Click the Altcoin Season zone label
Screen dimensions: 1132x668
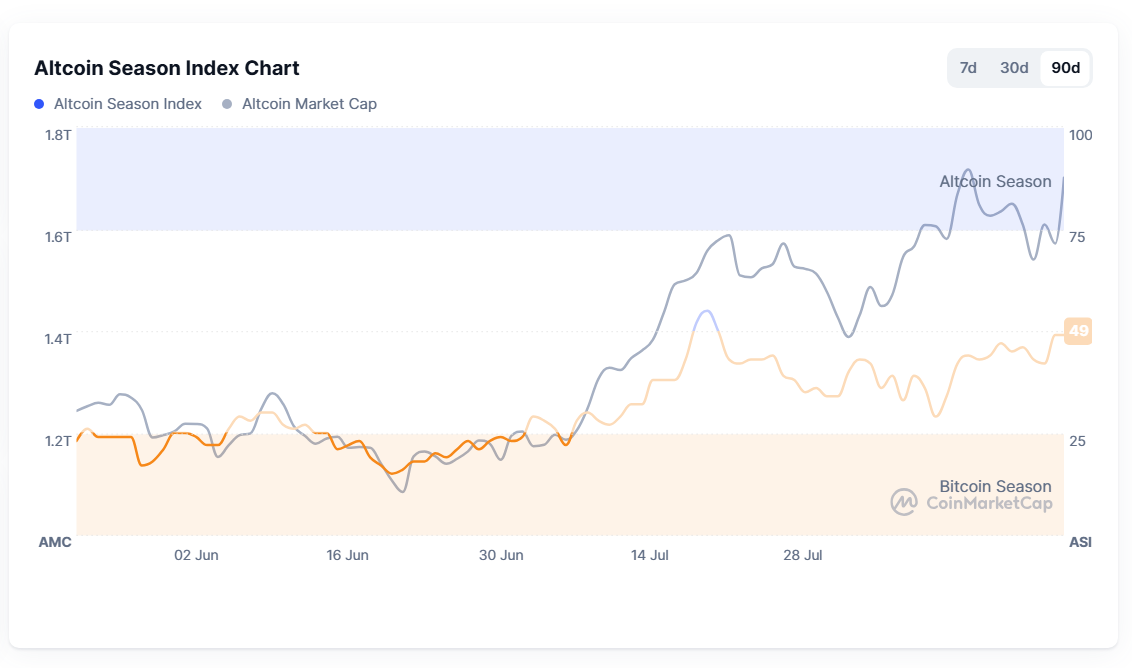993,181
